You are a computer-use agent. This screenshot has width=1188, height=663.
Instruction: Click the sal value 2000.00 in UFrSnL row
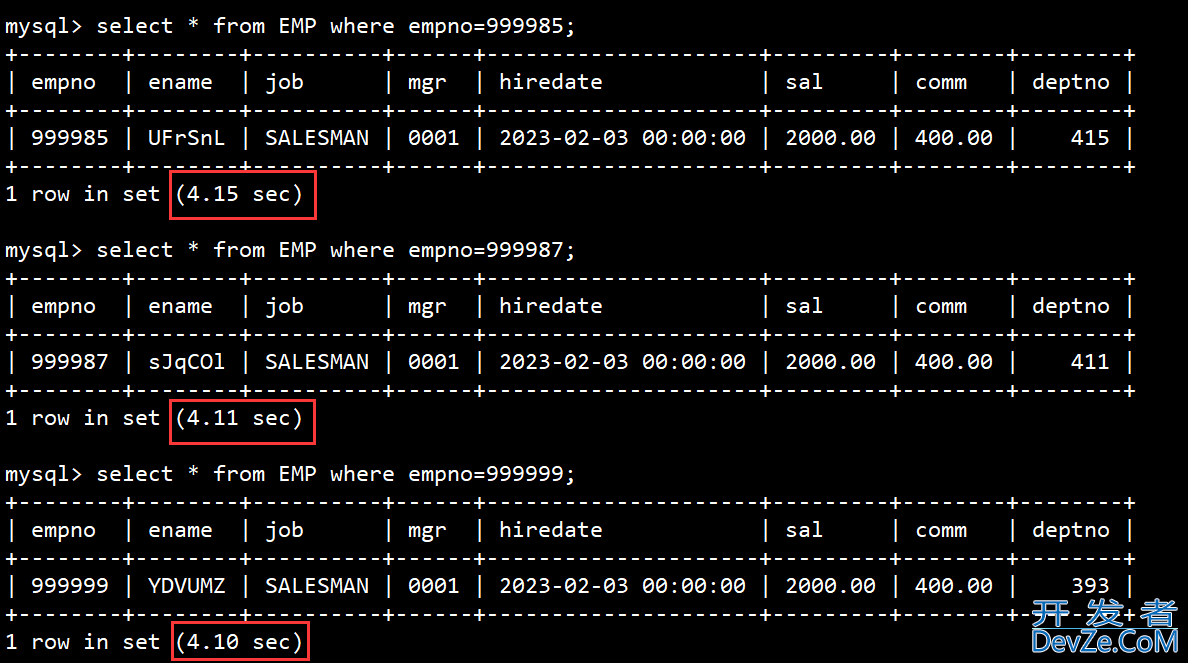coord(830,138)
